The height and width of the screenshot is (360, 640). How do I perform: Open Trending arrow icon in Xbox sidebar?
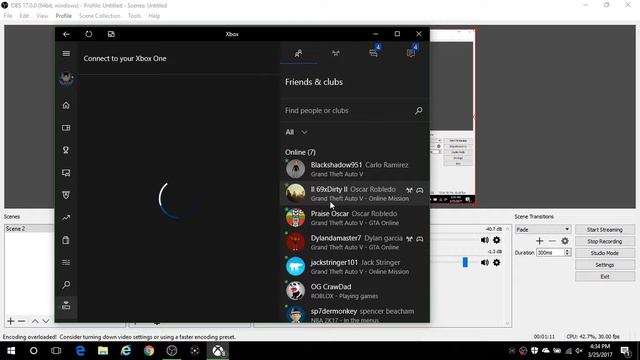[x=66, y=218]
